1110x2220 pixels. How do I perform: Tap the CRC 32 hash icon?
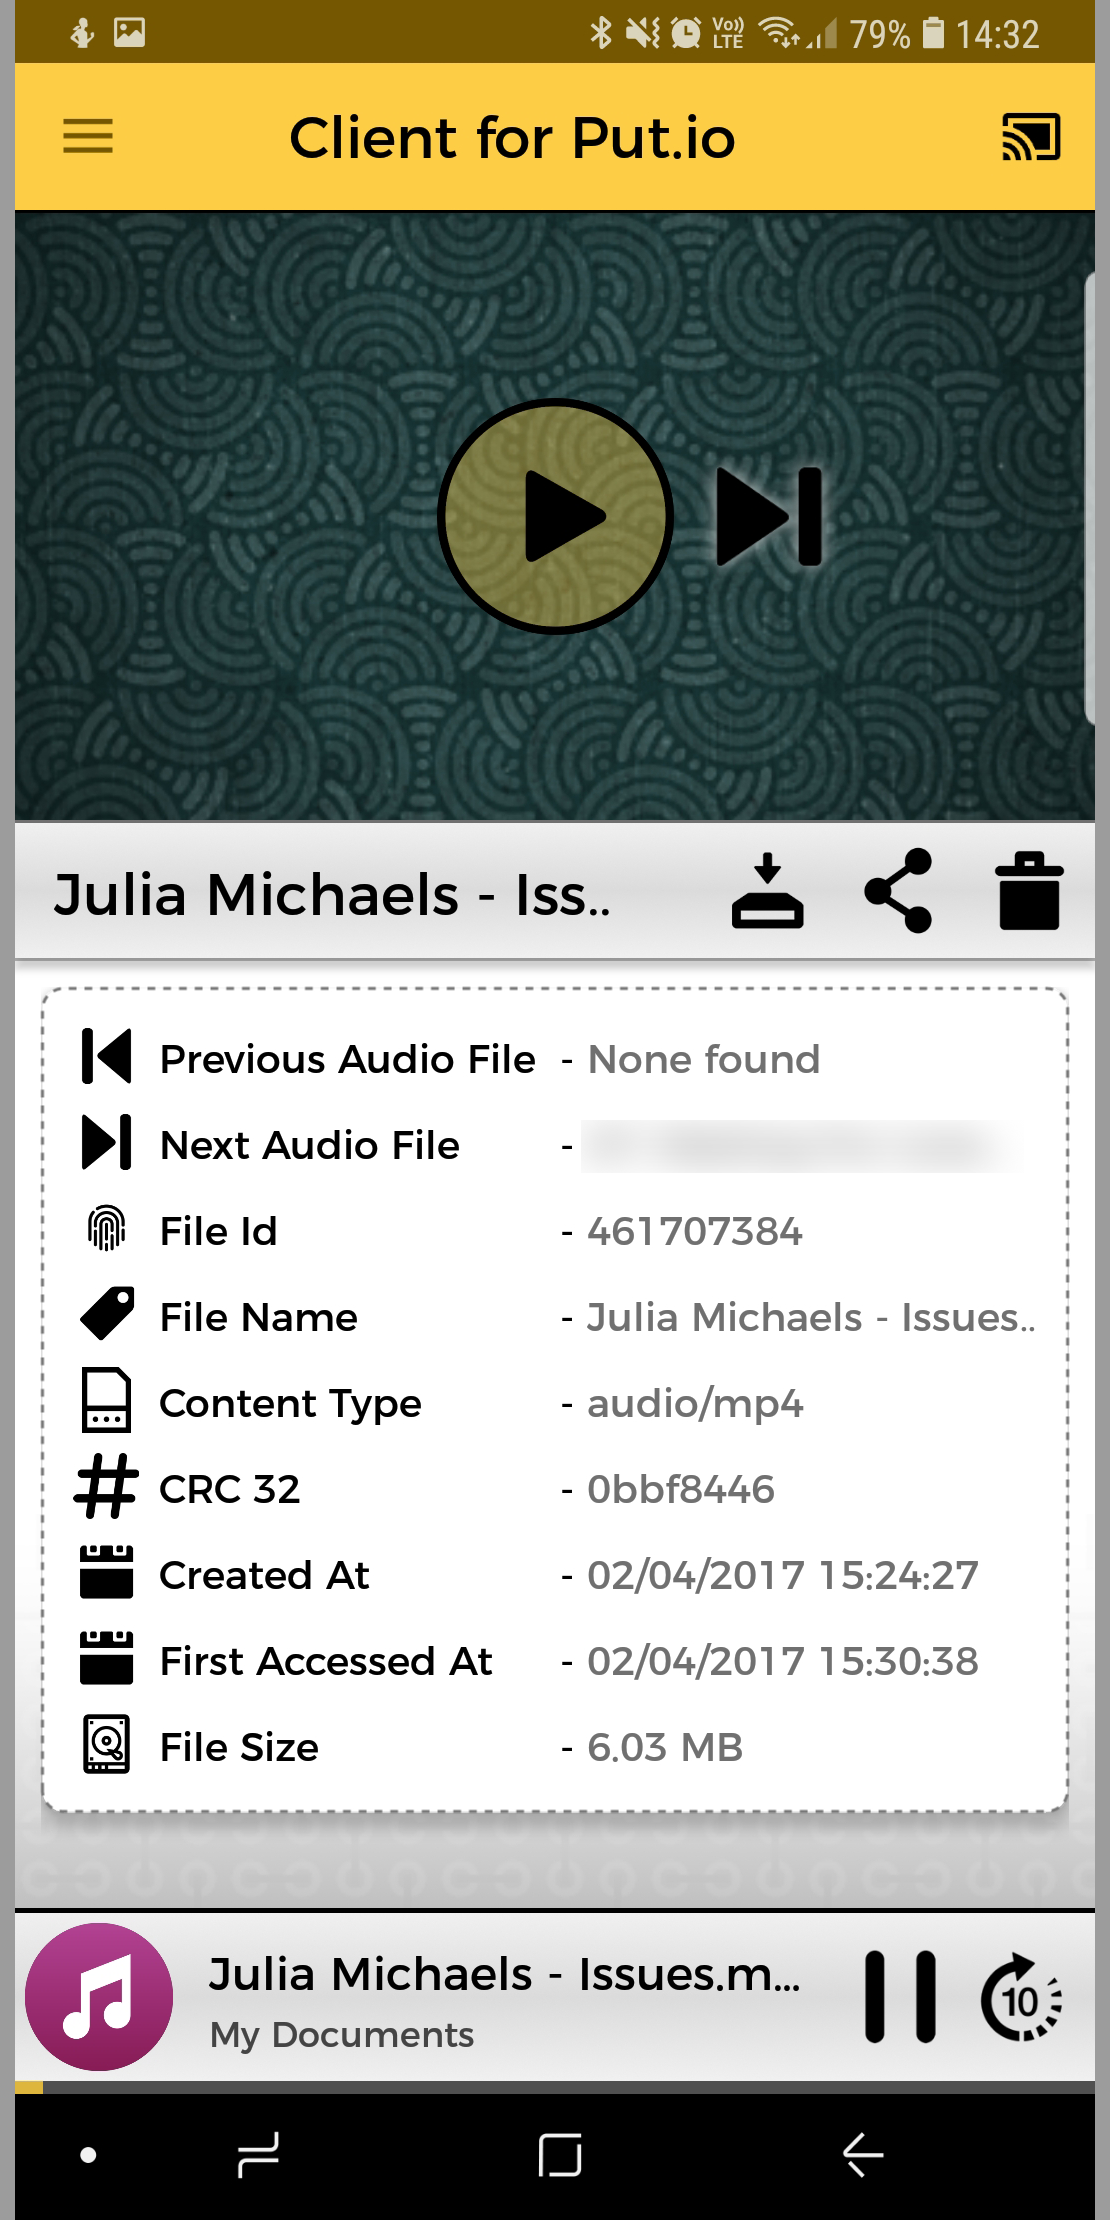tap(106, 1486)
